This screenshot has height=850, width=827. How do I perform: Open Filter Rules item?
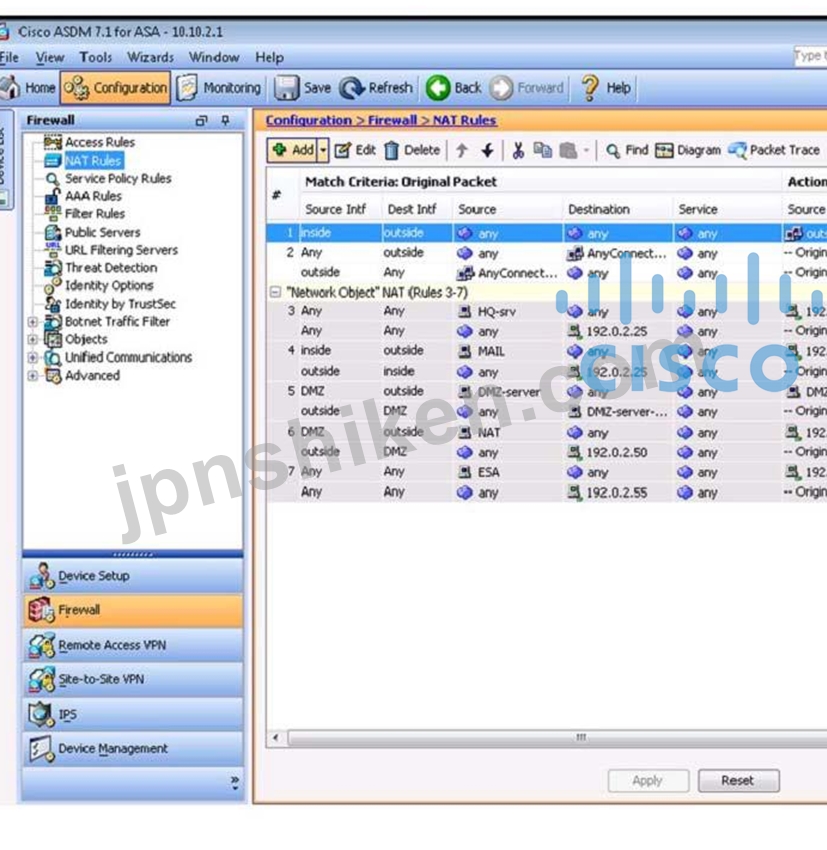pos(94,214)
